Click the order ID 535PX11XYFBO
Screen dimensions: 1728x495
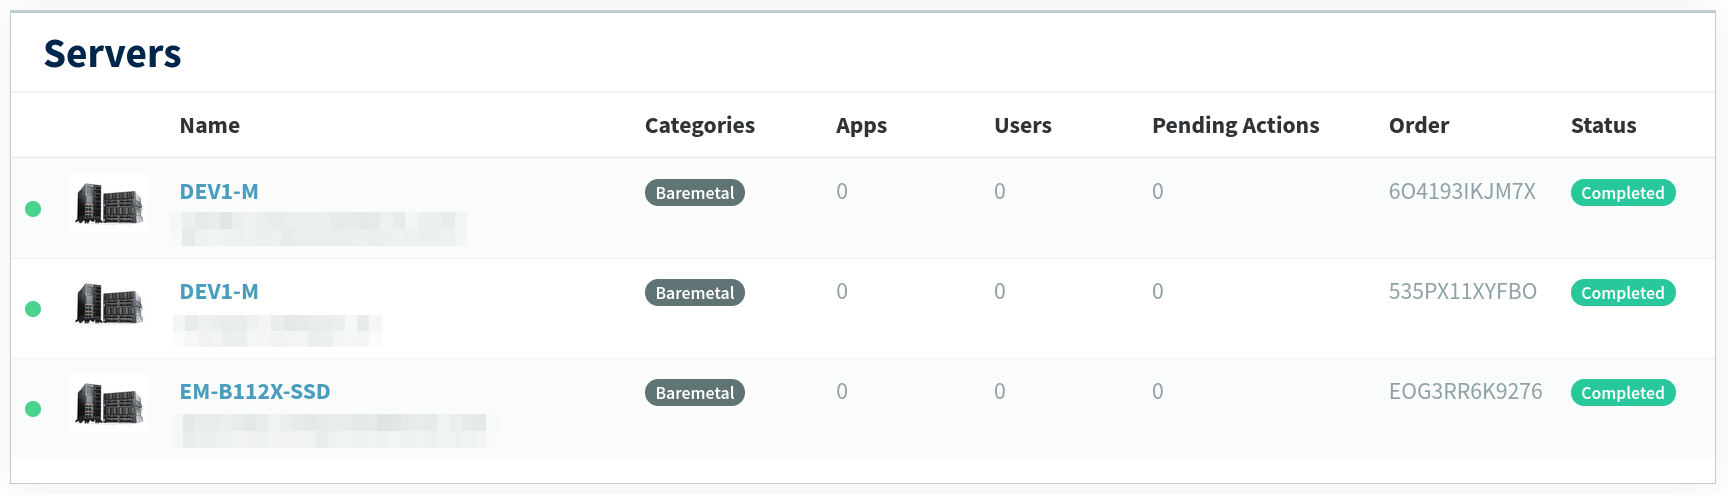coord(1462,292)
